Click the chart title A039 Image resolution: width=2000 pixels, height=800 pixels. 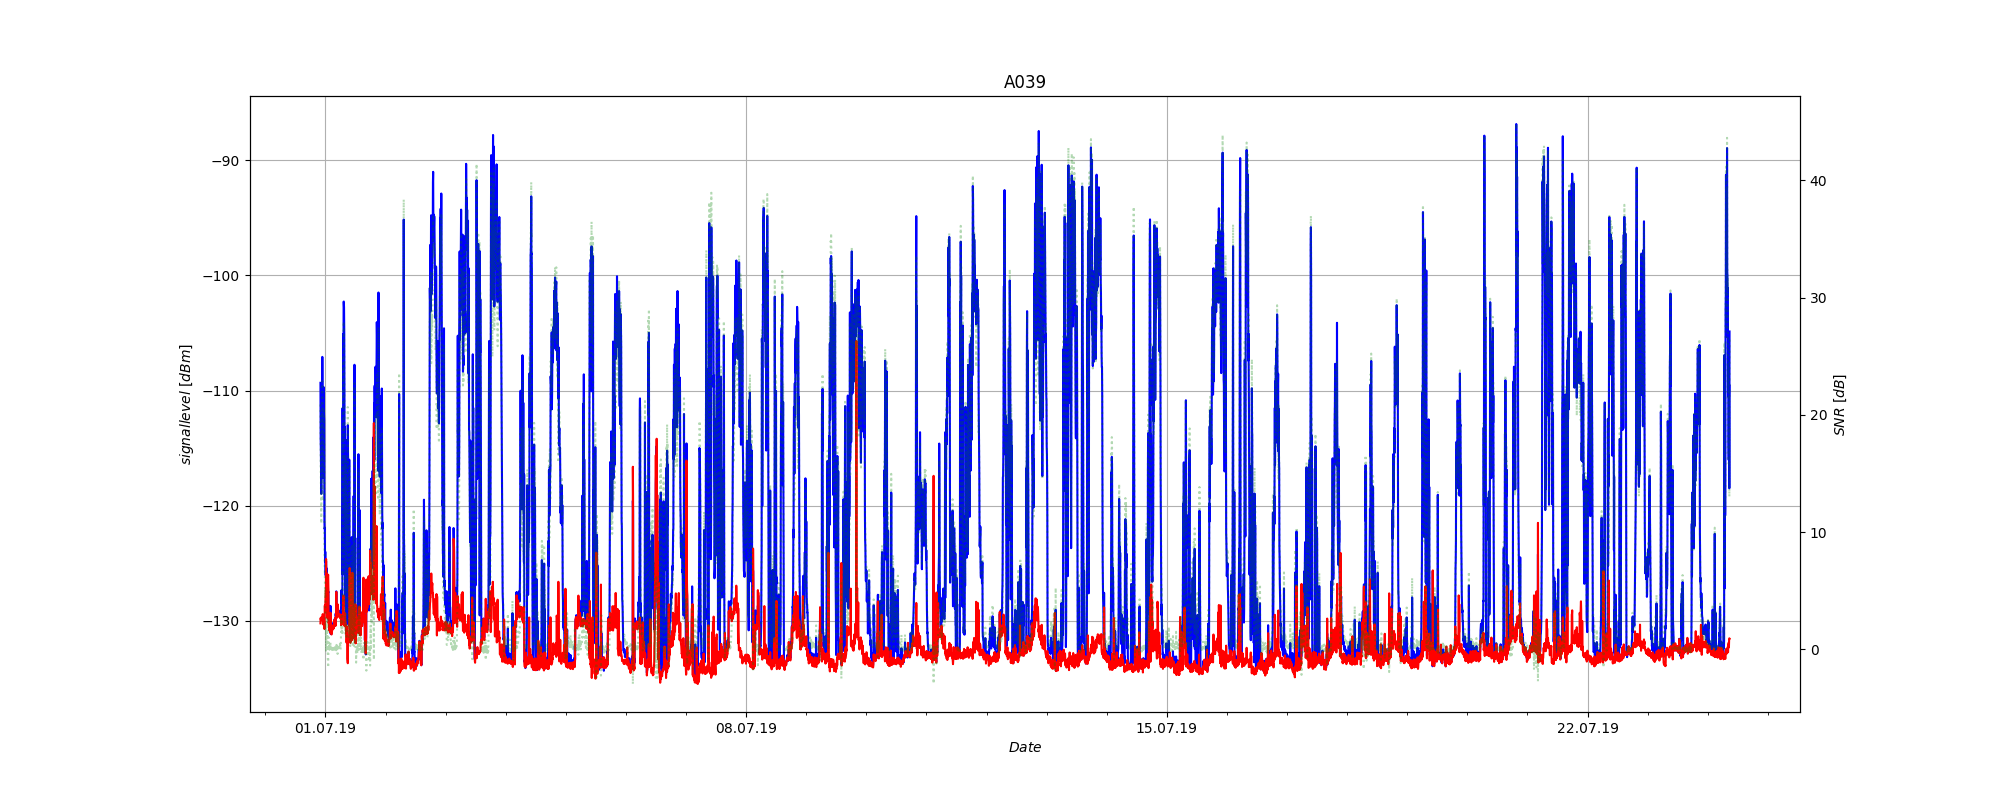[1024, 82]
